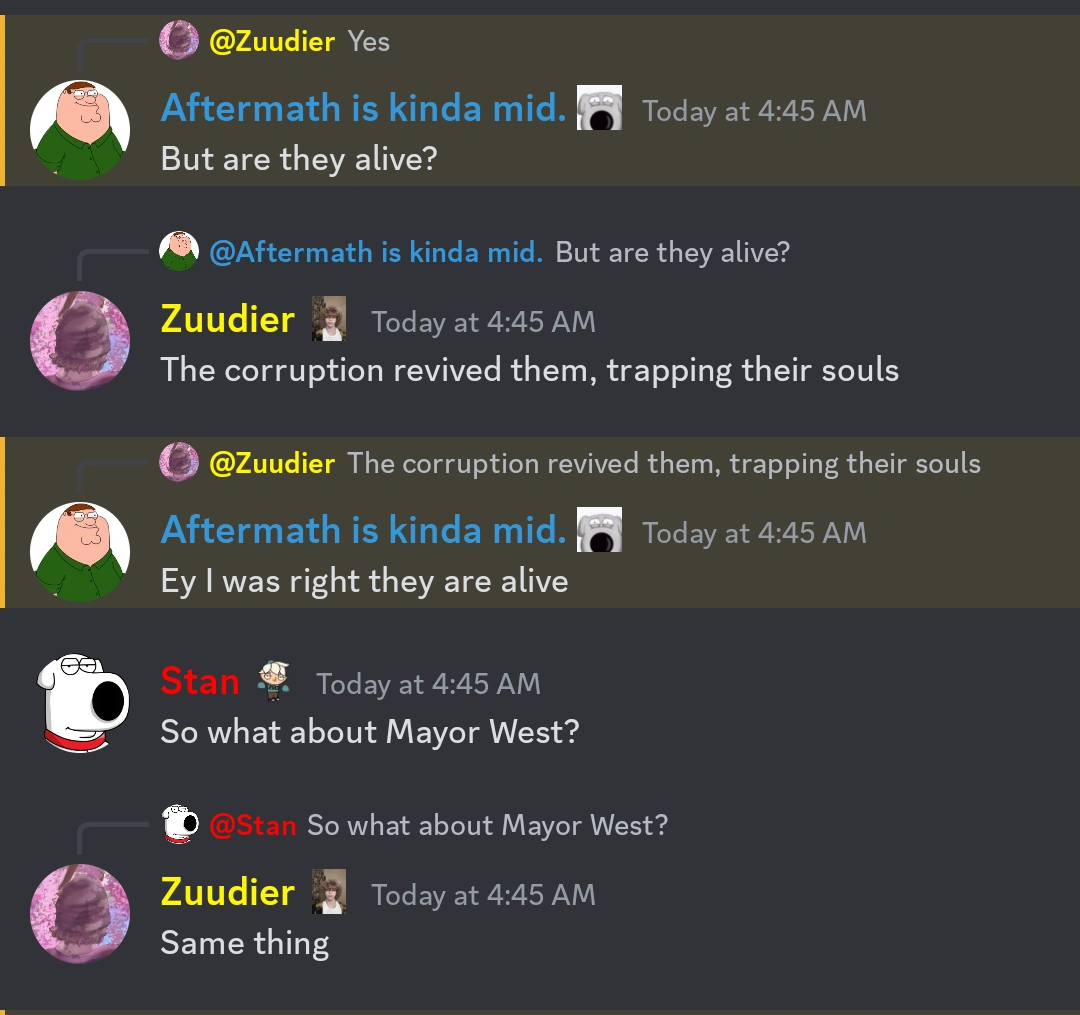Select the message 'Ey I was right they are alive'
The height and width of the screenshot is (1015, 1080).
tap(364, 581)
